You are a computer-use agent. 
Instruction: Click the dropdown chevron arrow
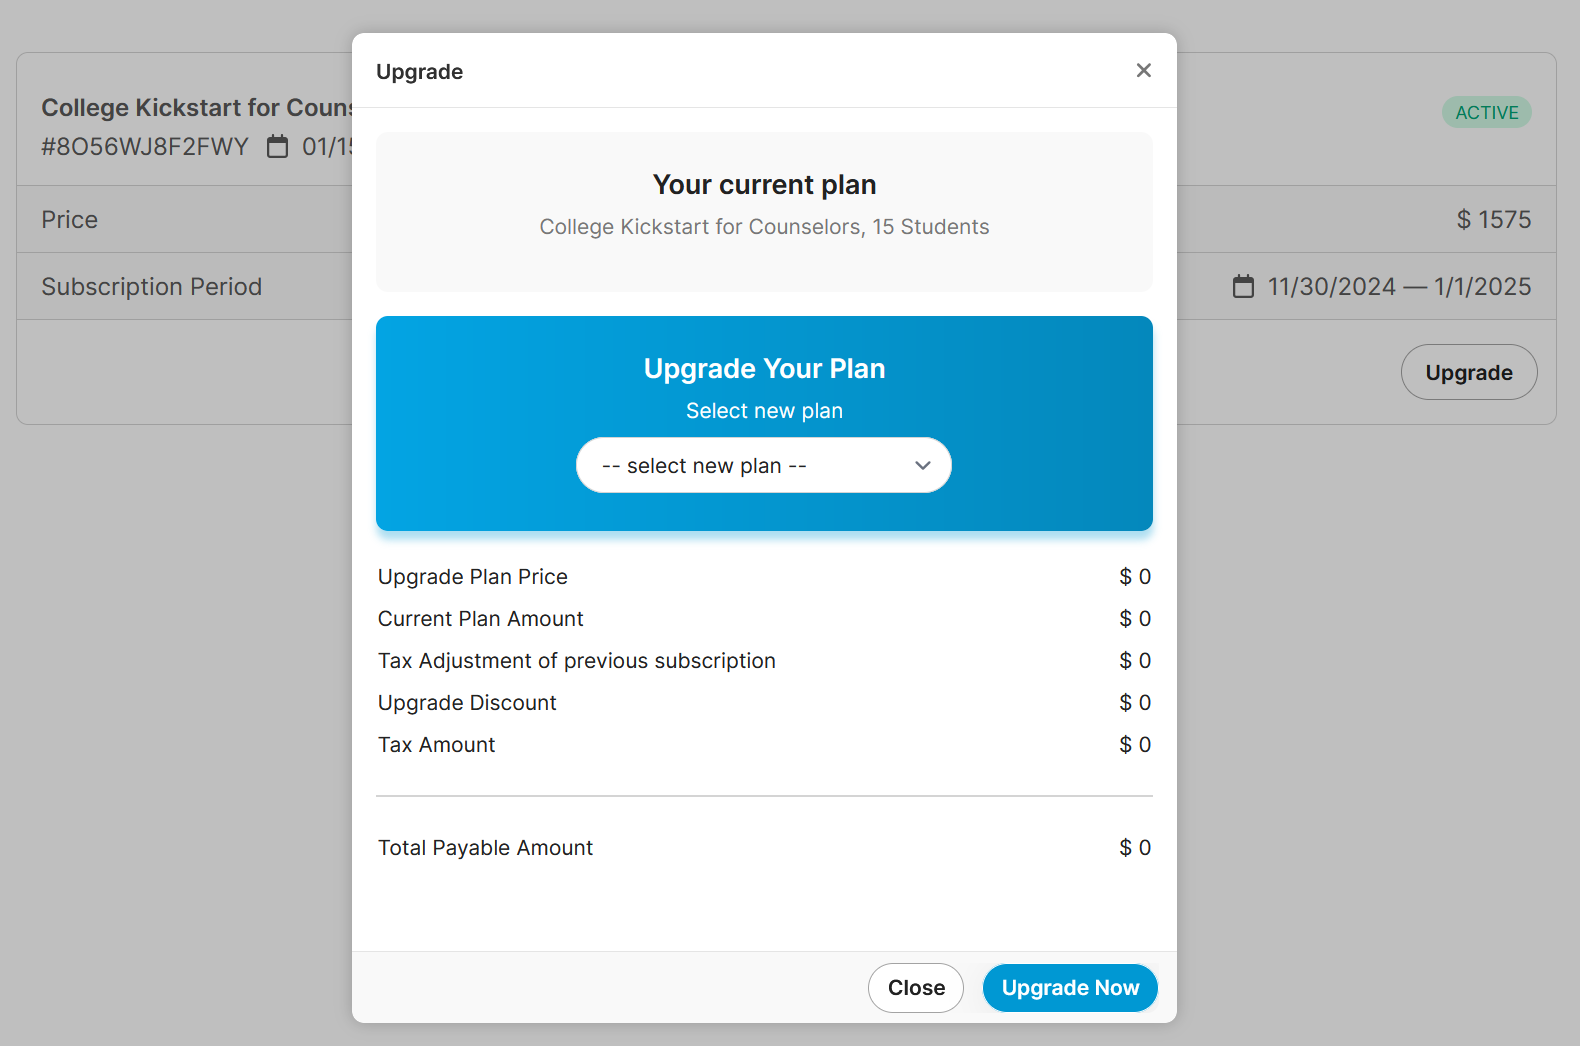click(x=923, y=466)
